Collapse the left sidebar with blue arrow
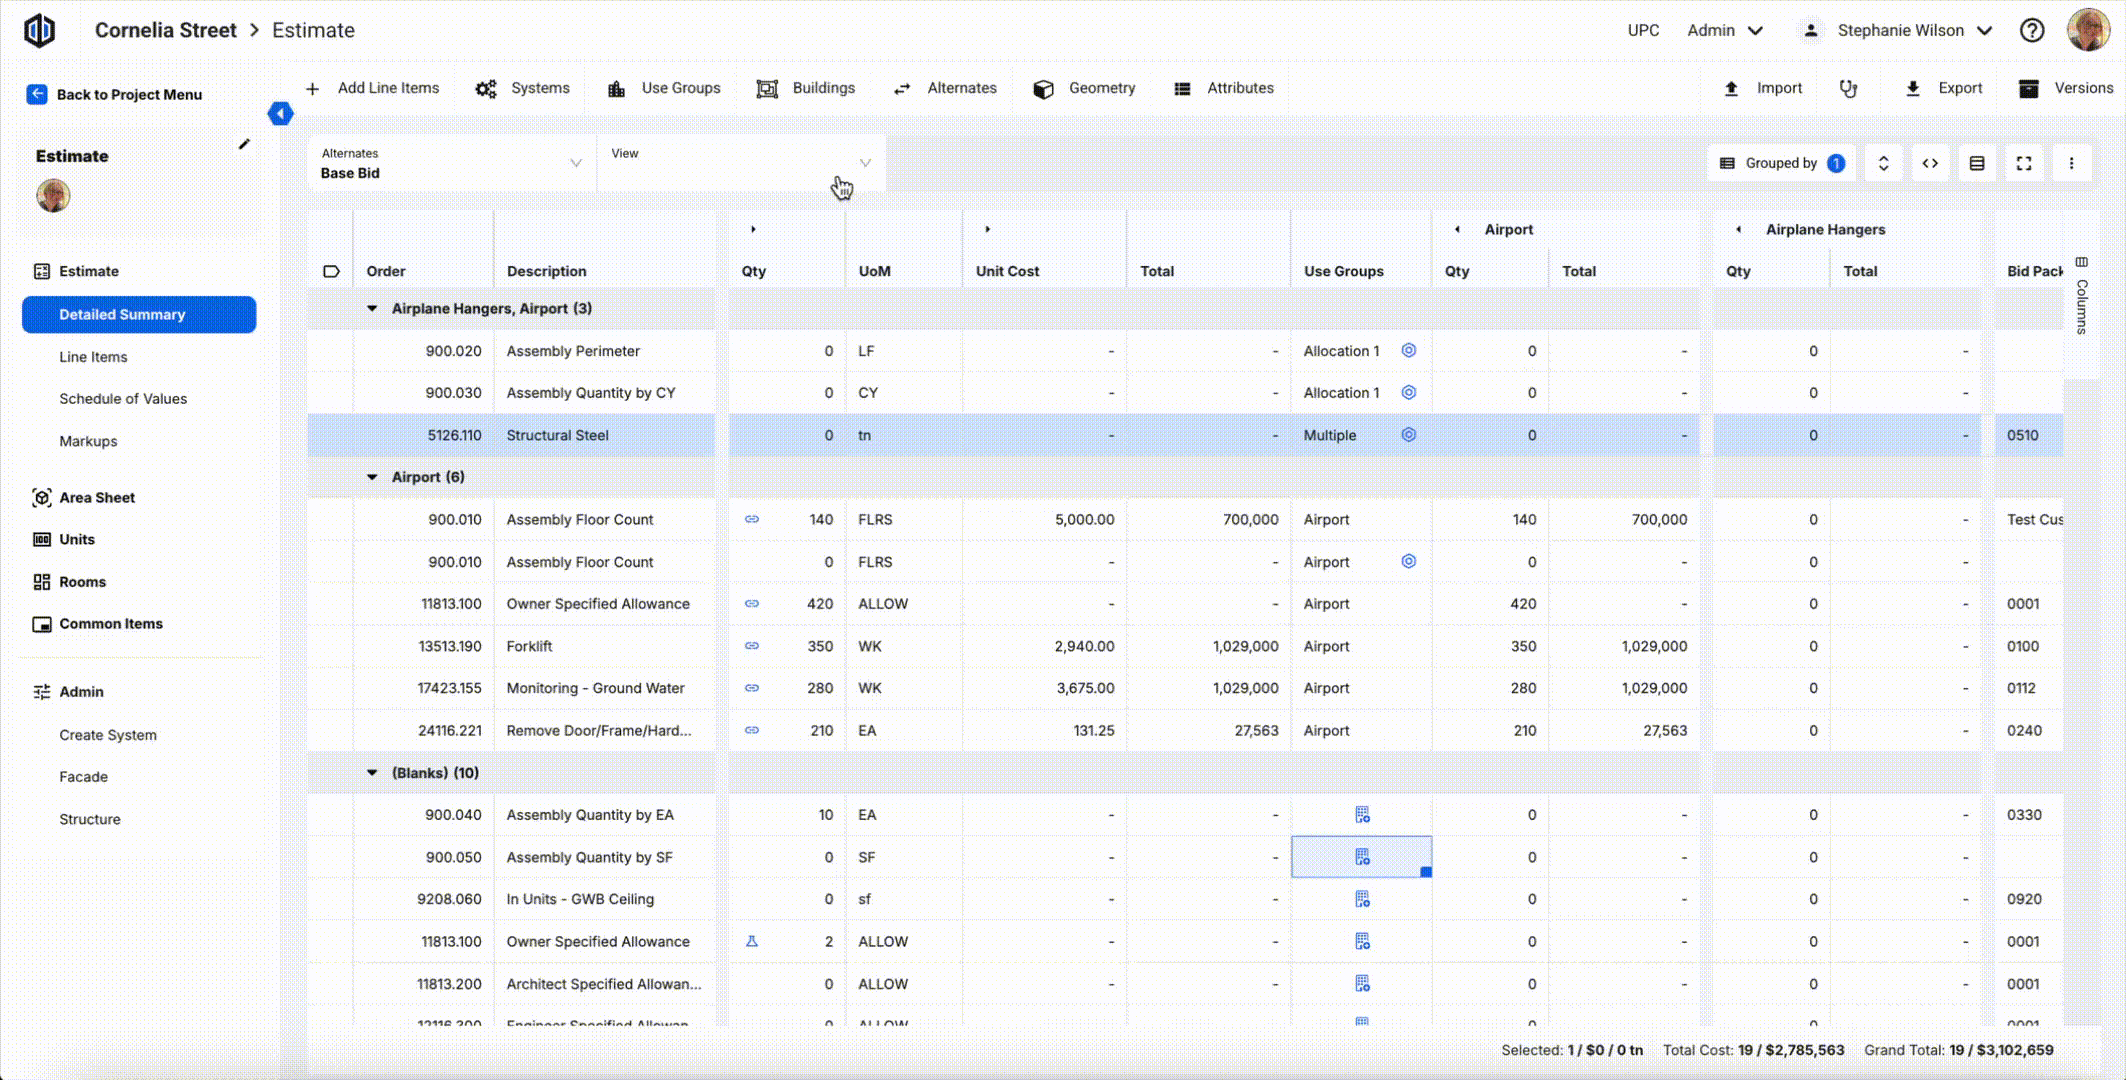 (x=280, y=114)
